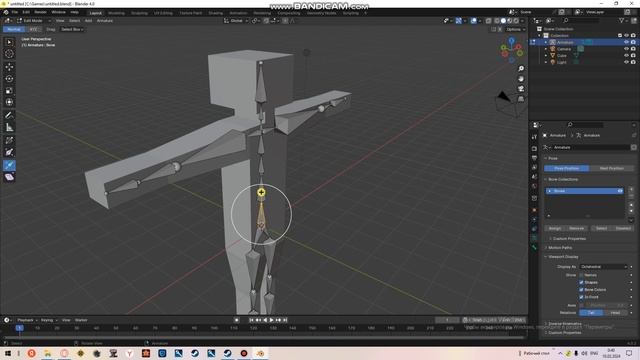Toggle Names checkbox in Viewport Display
This screenshot has width=640, height=360.
click(581, 275)
